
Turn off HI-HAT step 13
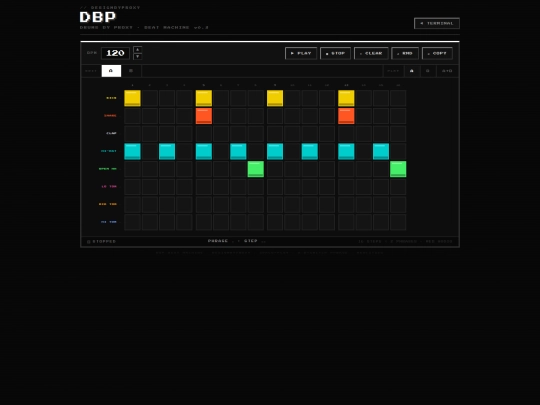(x=346, y=152)
